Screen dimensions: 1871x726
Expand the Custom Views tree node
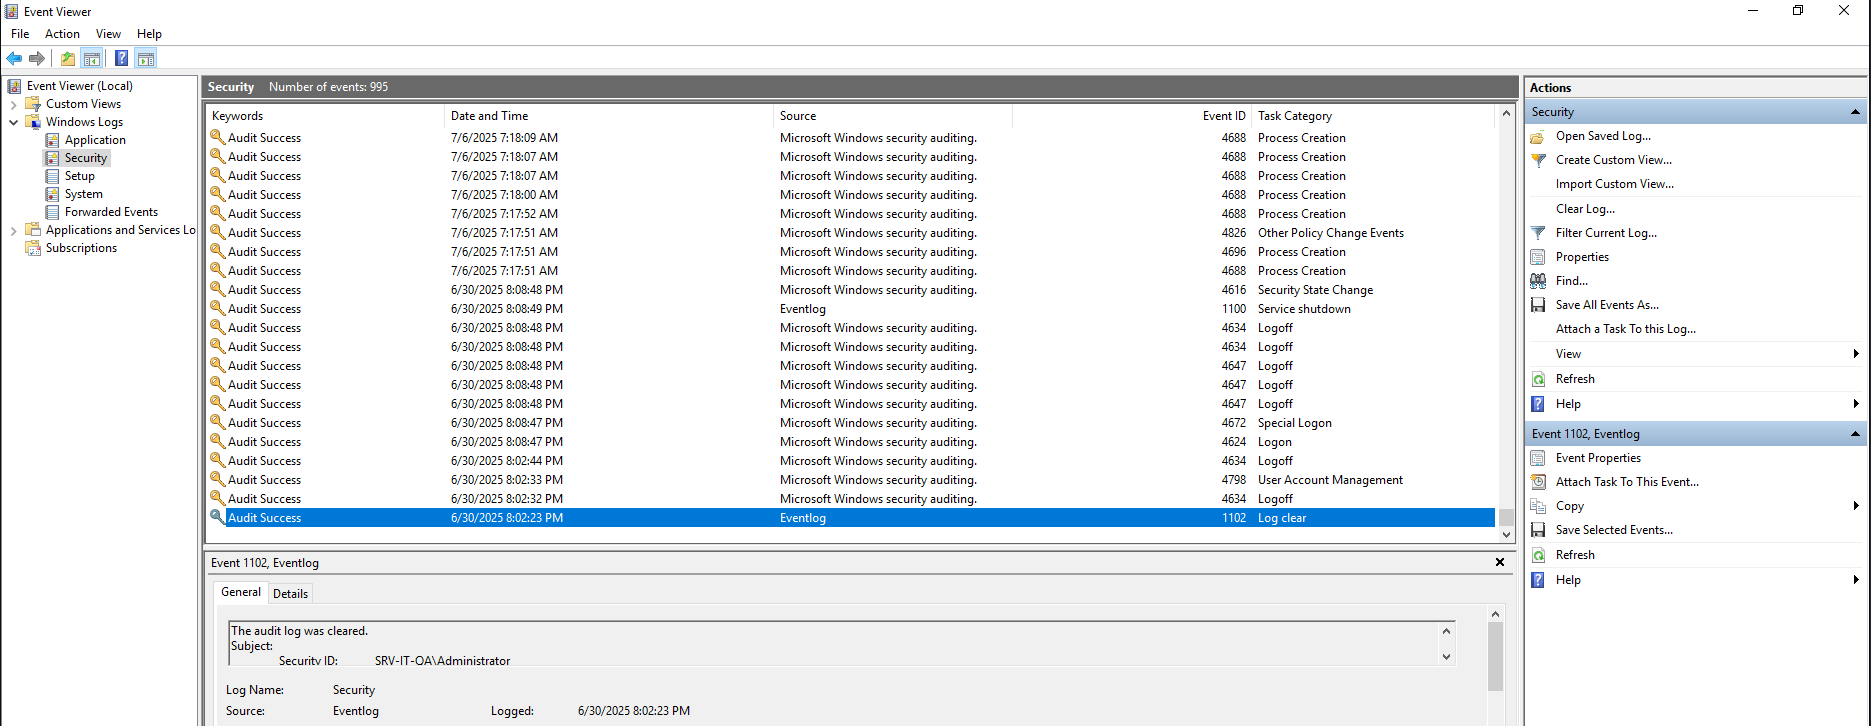point(13,104)
